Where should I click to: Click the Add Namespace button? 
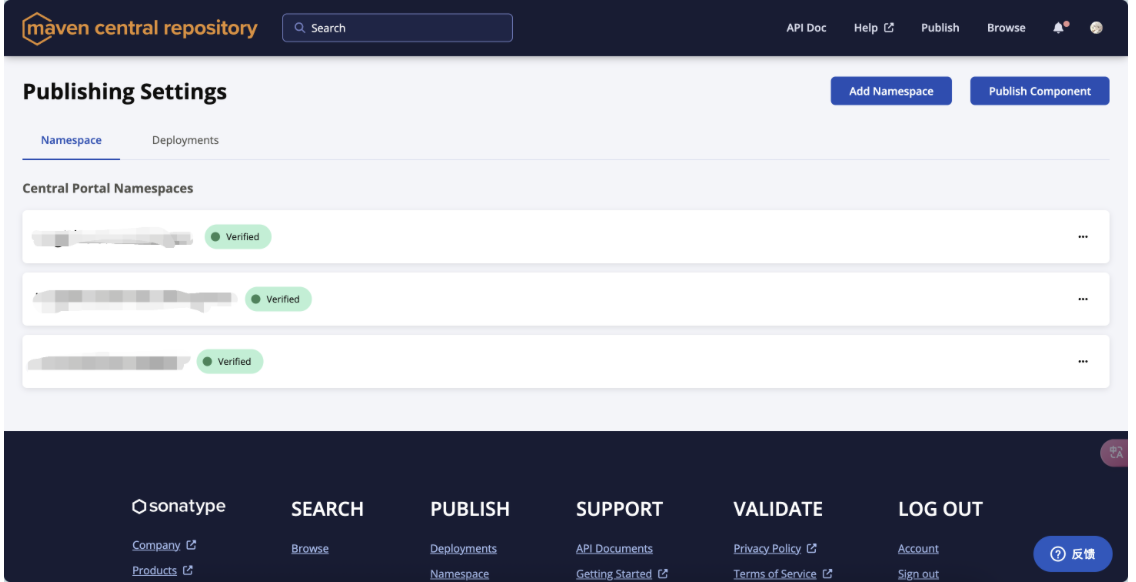pyautogui.click(x=891, y=91)
